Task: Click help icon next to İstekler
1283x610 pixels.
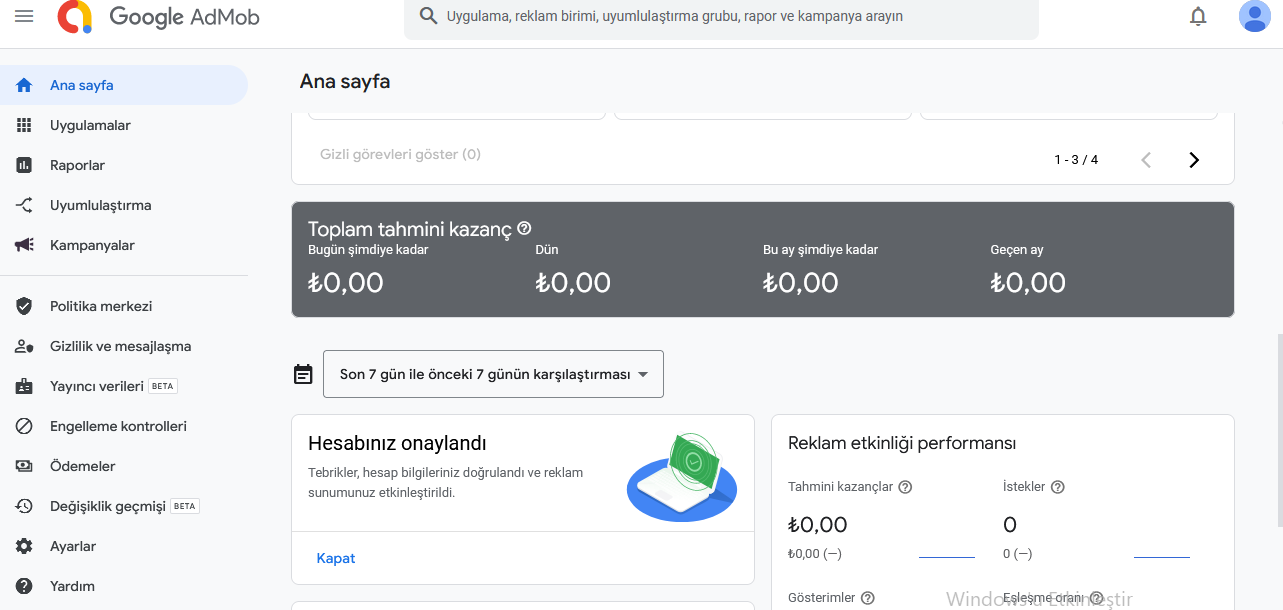Action: point(1057,487)
